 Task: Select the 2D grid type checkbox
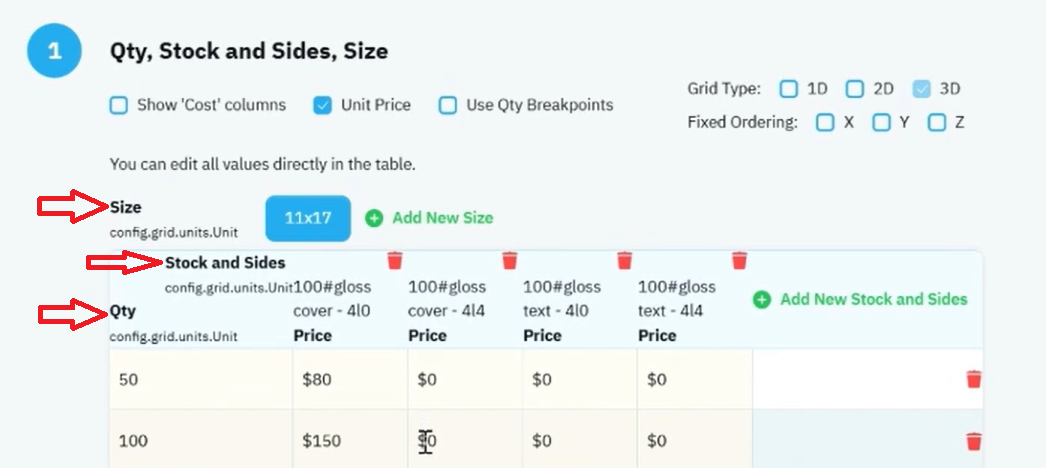[855, 89]
